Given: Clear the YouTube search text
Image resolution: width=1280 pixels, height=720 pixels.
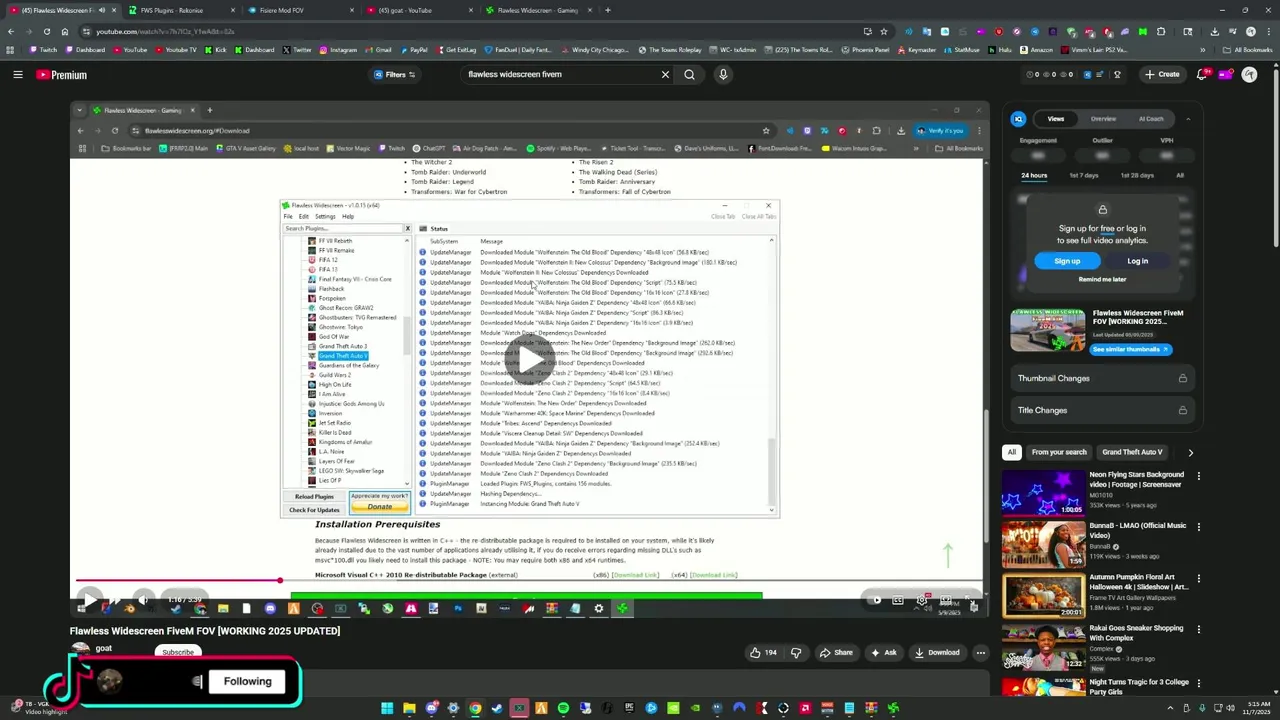Looking at the screenshot, I should (x=665, y=74).
